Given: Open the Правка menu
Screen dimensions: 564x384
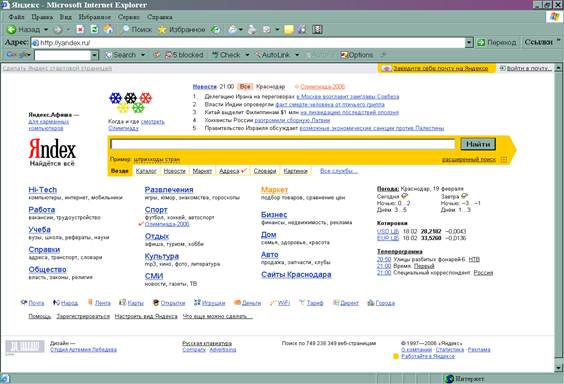Looking at the screenshot, I should tap(42, 17).
